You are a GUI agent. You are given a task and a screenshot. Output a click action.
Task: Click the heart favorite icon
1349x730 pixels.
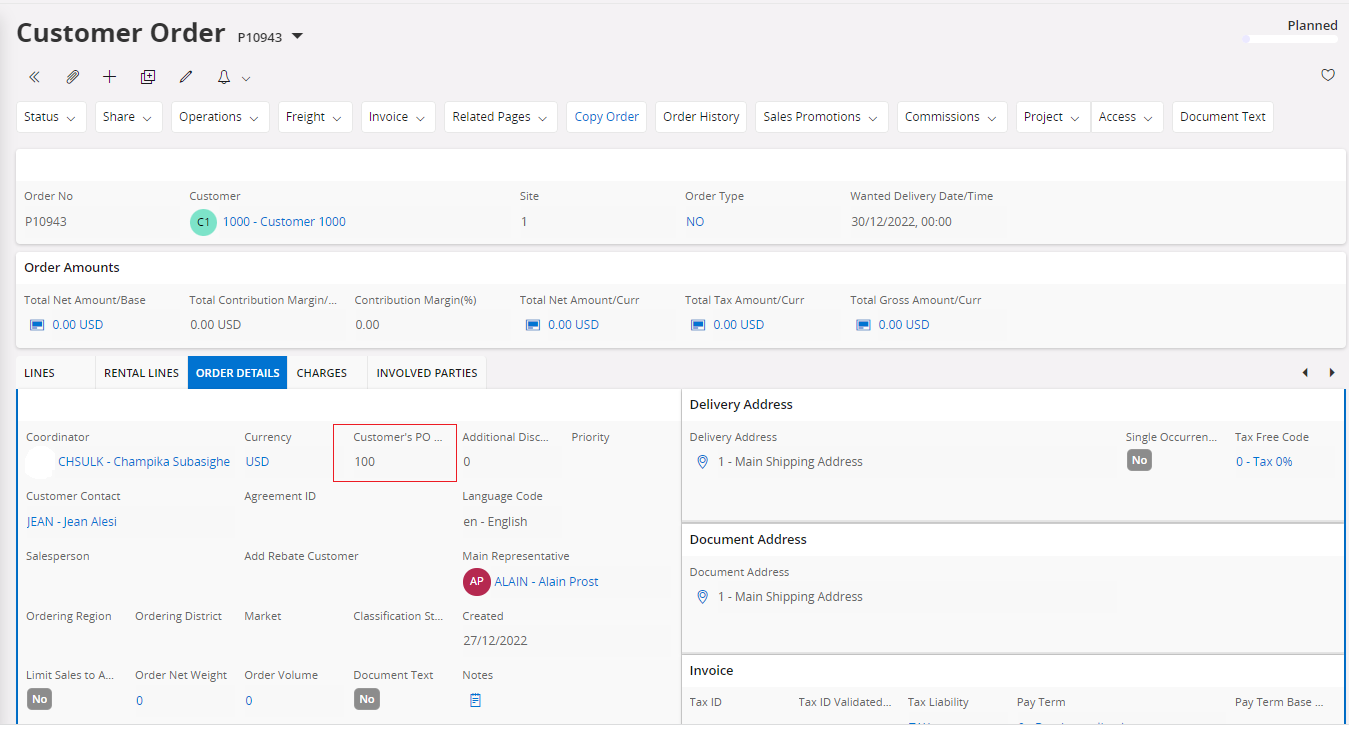coord(1328,75)
